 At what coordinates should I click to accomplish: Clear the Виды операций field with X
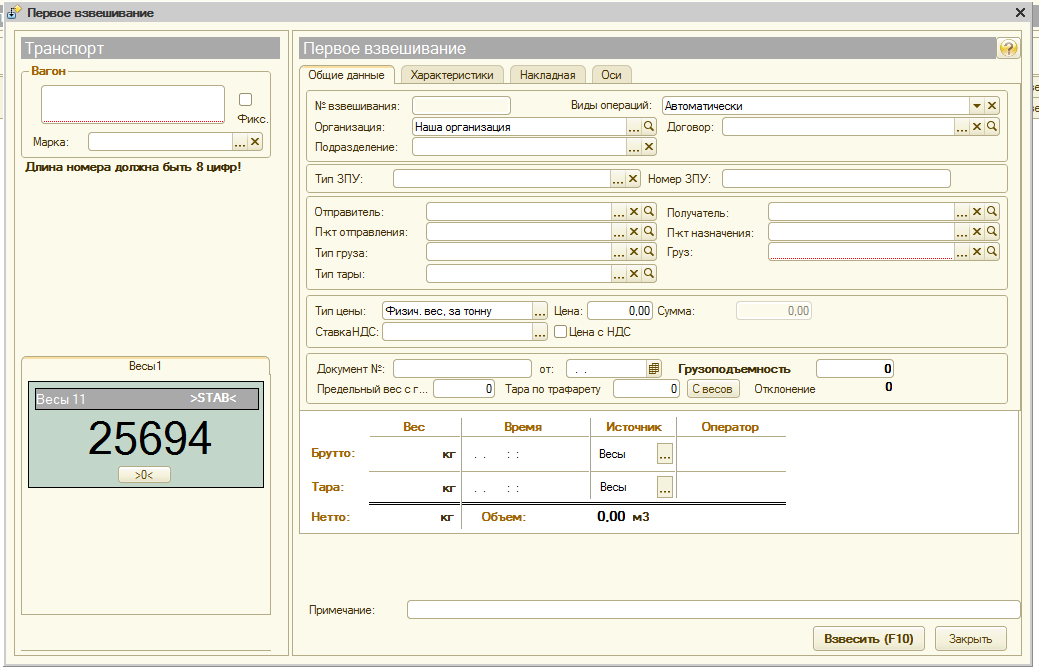[992, 106]
